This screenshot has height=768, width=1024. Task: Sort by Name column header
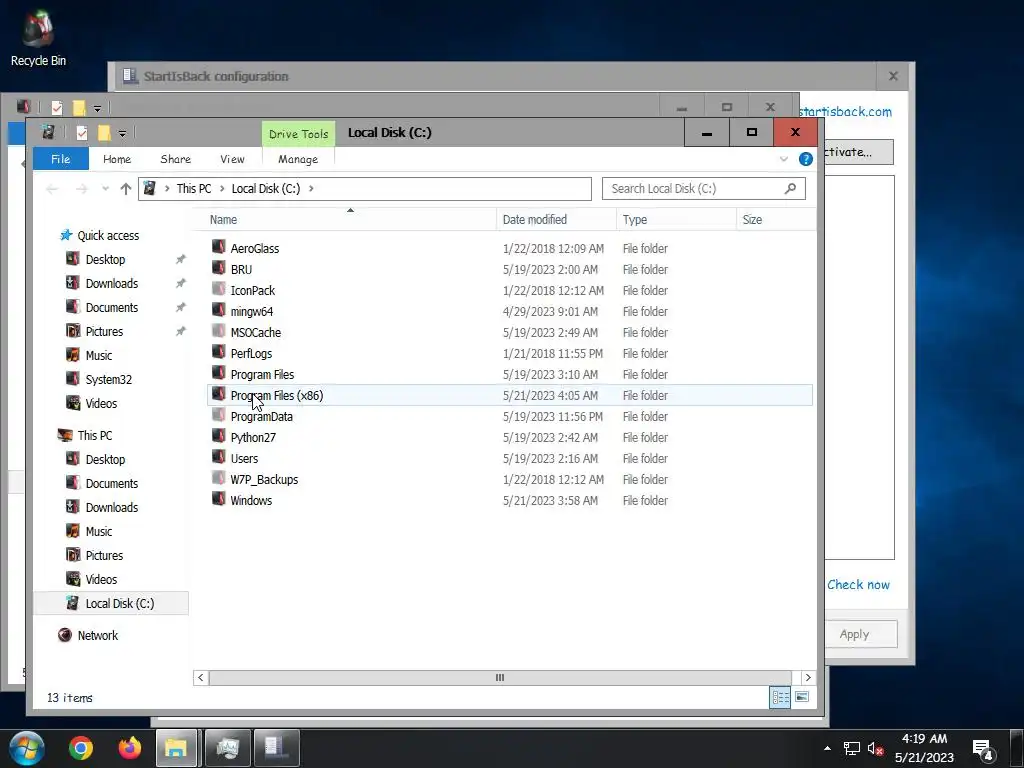(x=351, y=219)
